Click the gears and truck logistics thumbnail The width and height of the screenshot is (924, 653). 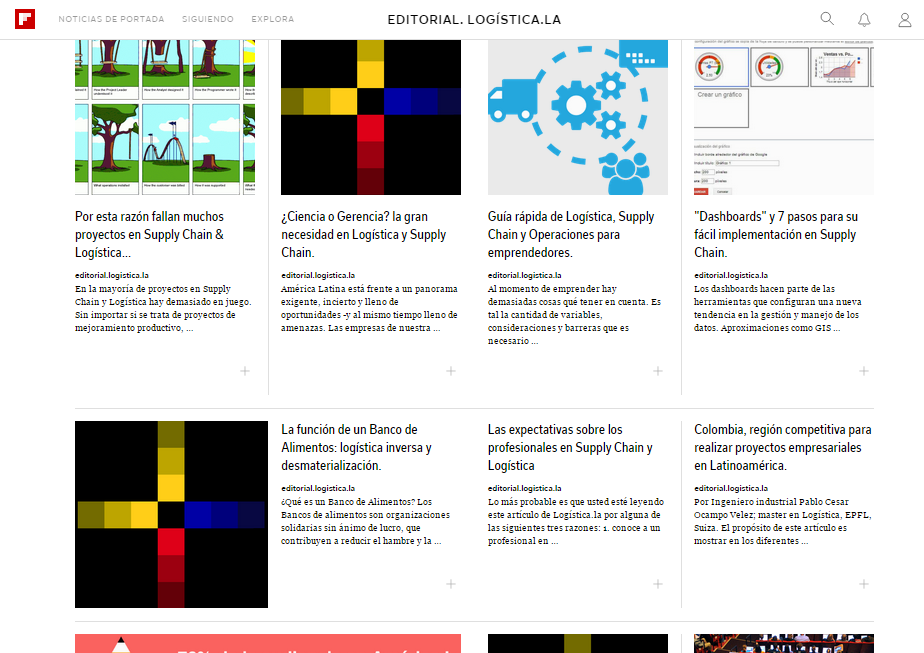(578, 117)
